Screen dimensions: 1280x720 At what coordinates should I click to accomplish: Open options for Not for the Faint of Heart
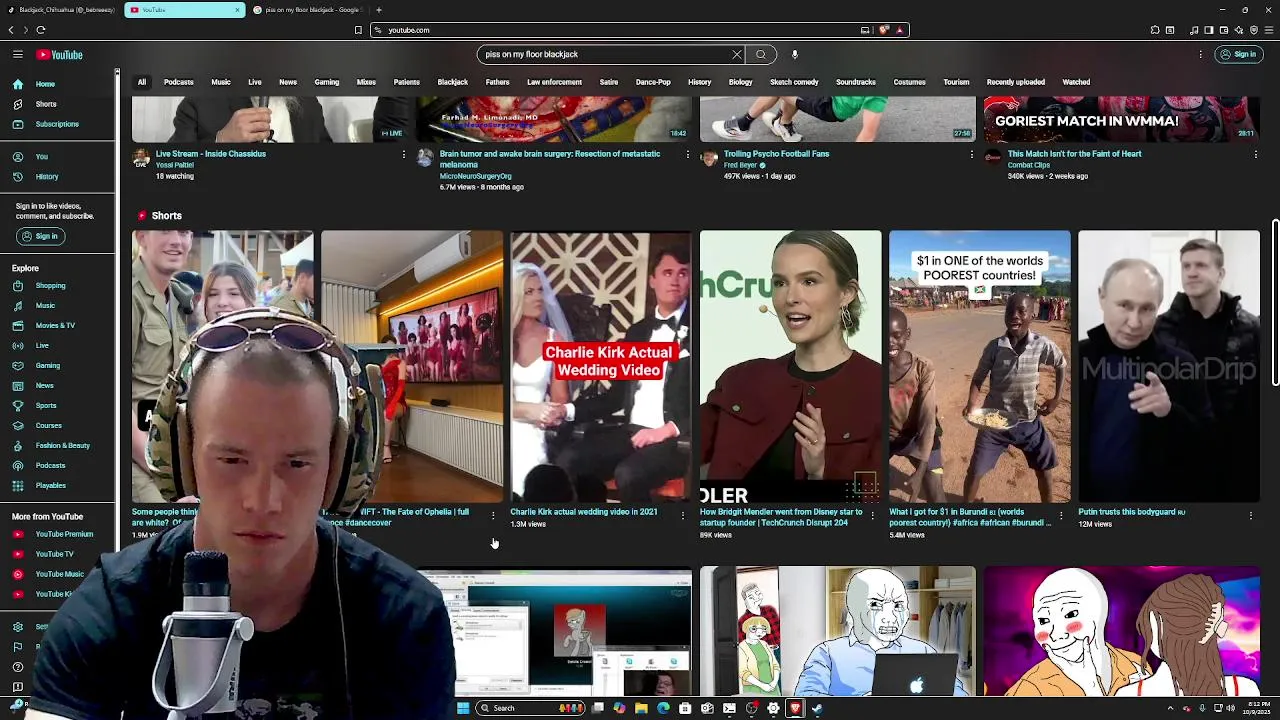pyautogui.click(x=1256, y=154)
